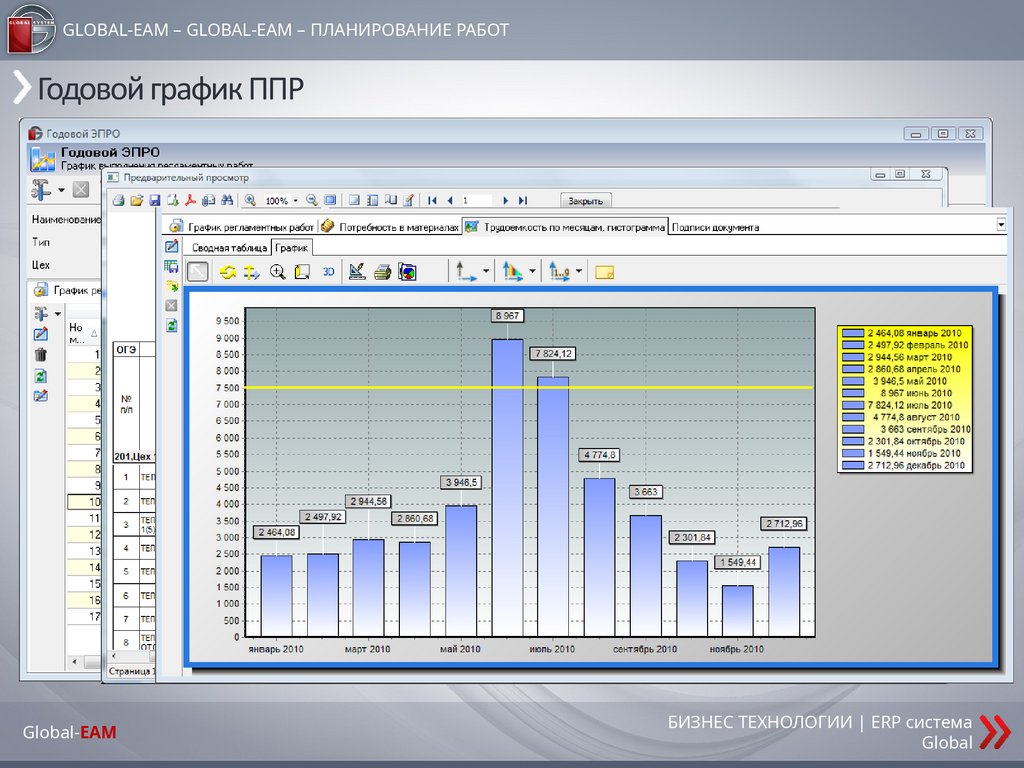Image resolution: width=1024 pixels, height=768 pixels.
Task: Open chart type gallery pie icon
Action: (408, 272)
